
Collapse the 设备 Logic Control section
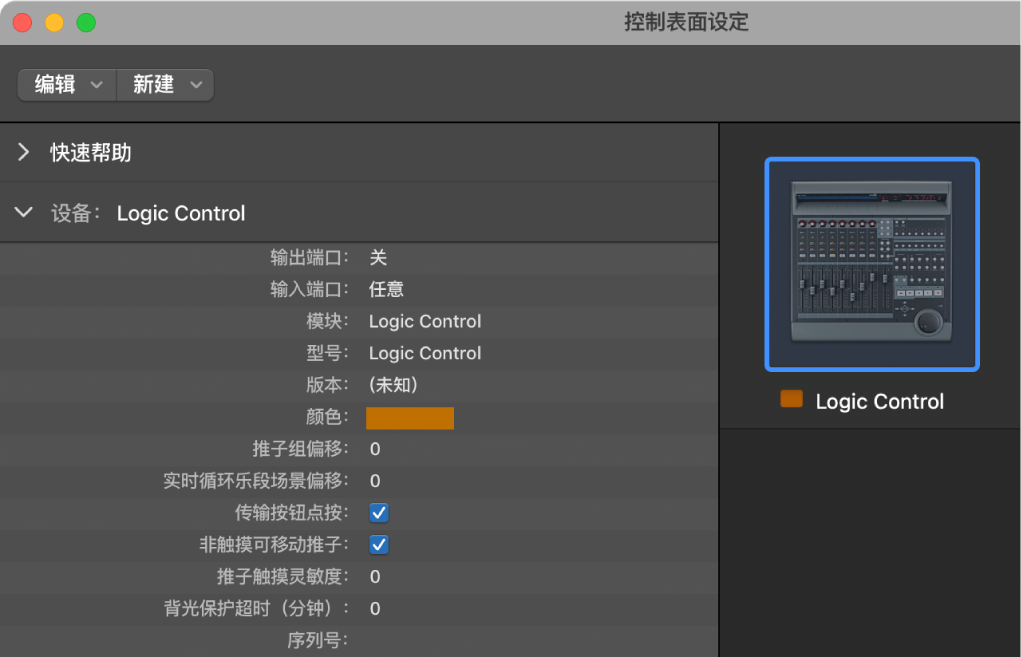pos(22,212)
